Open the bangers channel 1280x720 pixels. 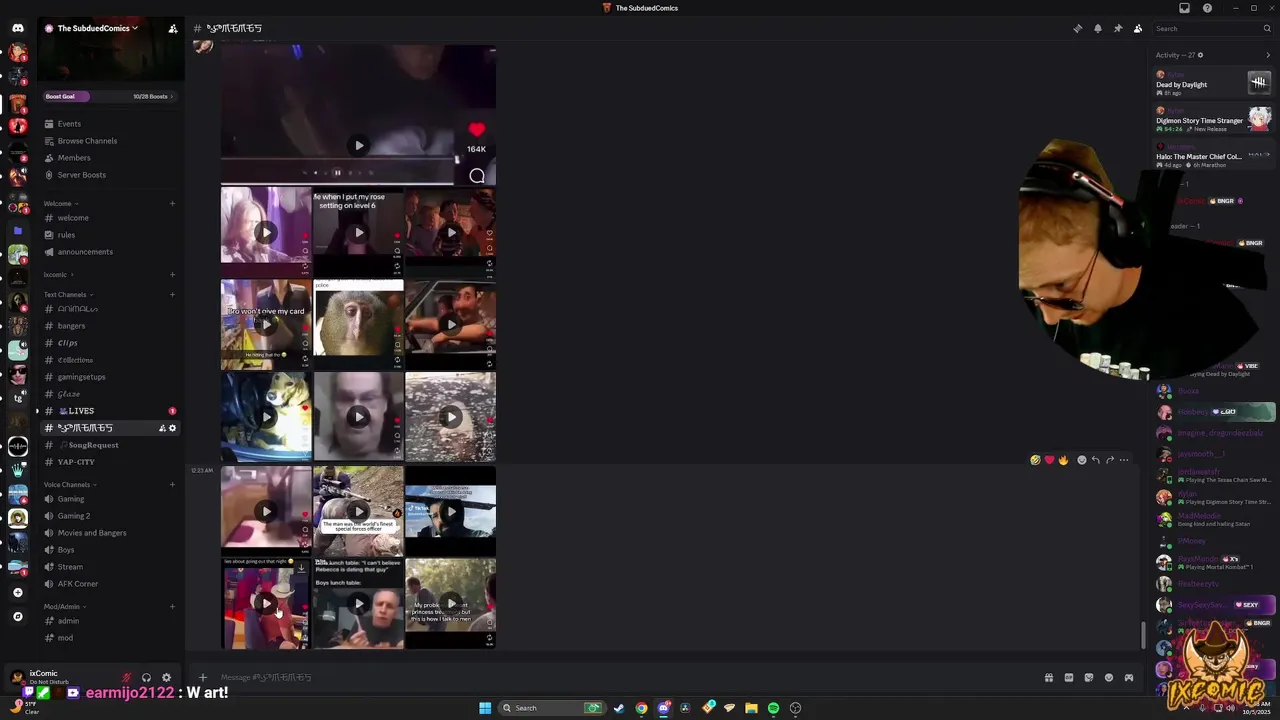point(110,326)
